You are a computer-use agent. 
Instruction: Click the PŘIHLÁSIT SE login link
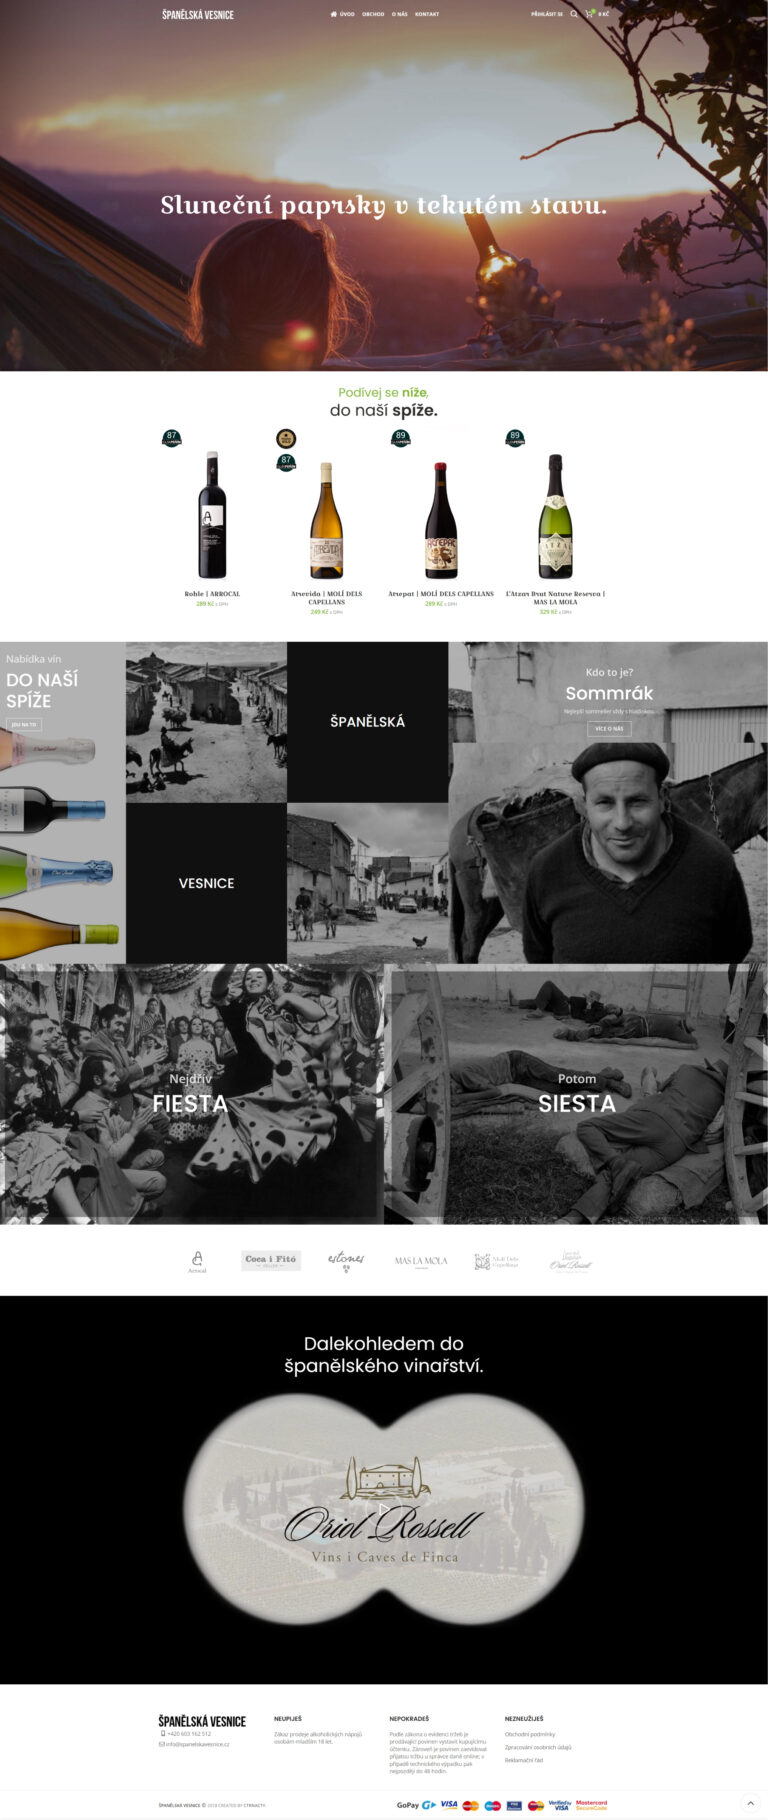click(547, 14)
